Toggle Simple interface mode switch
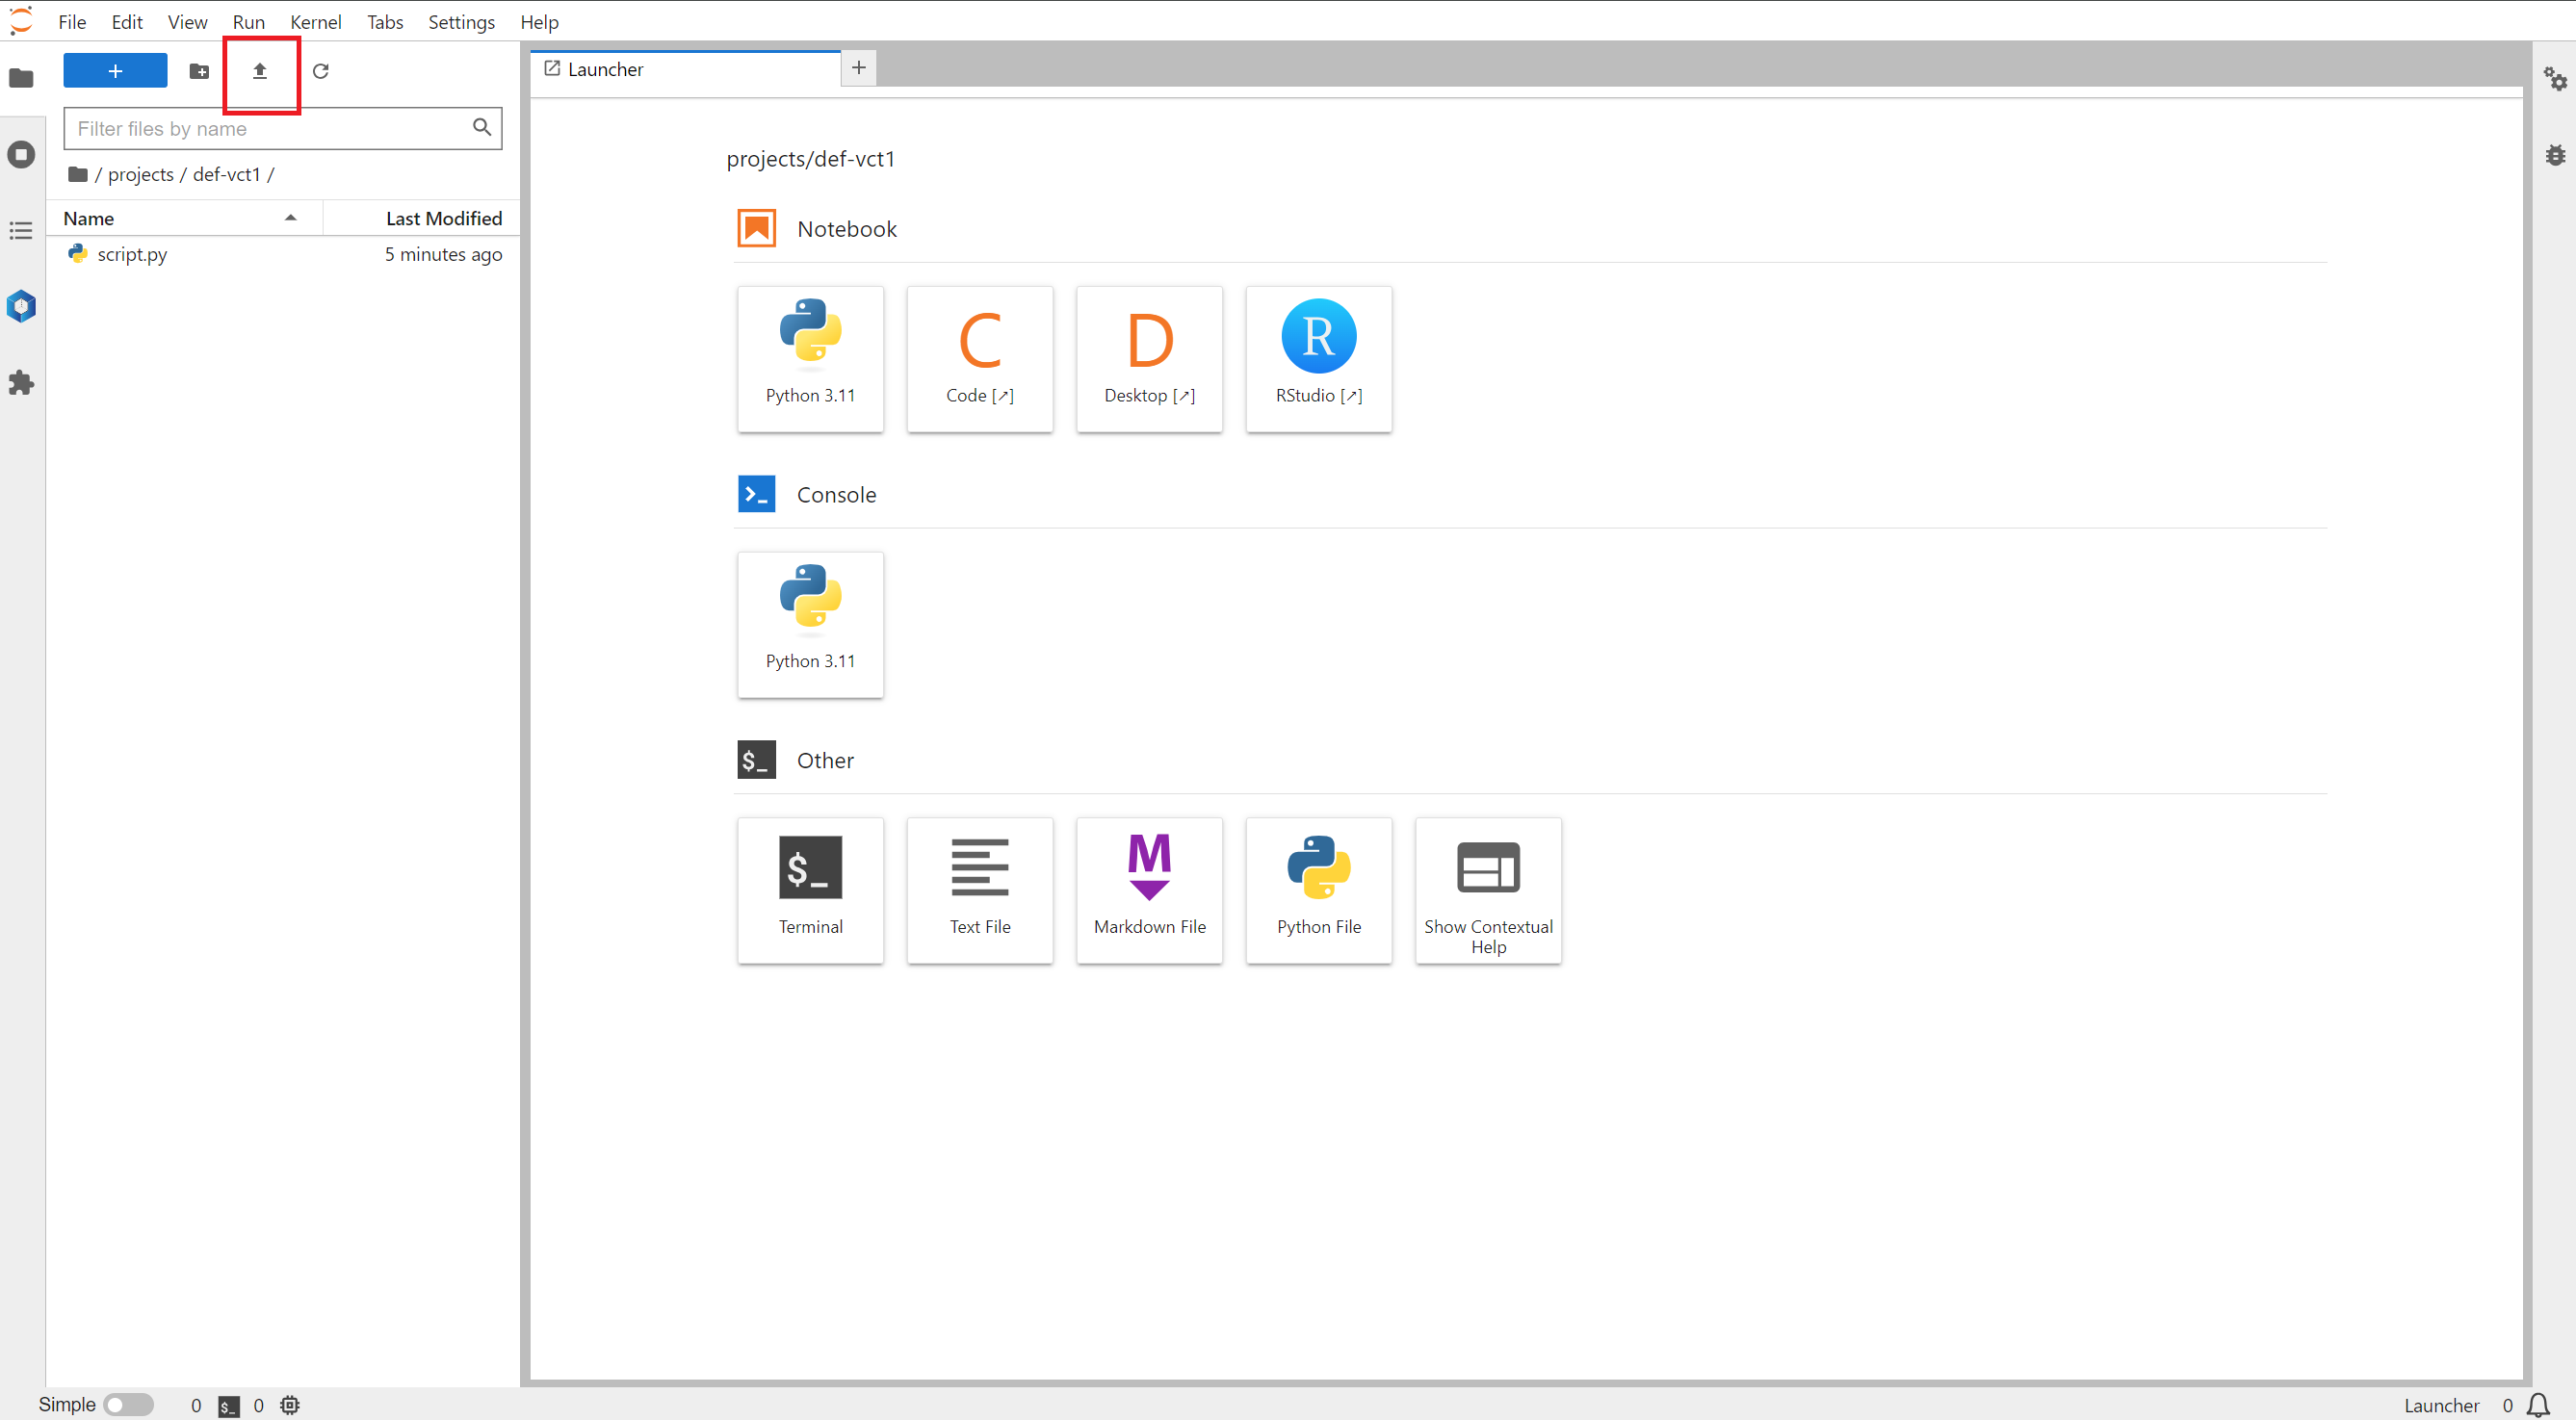The image size is (2576, 1420). [129, 1404]
